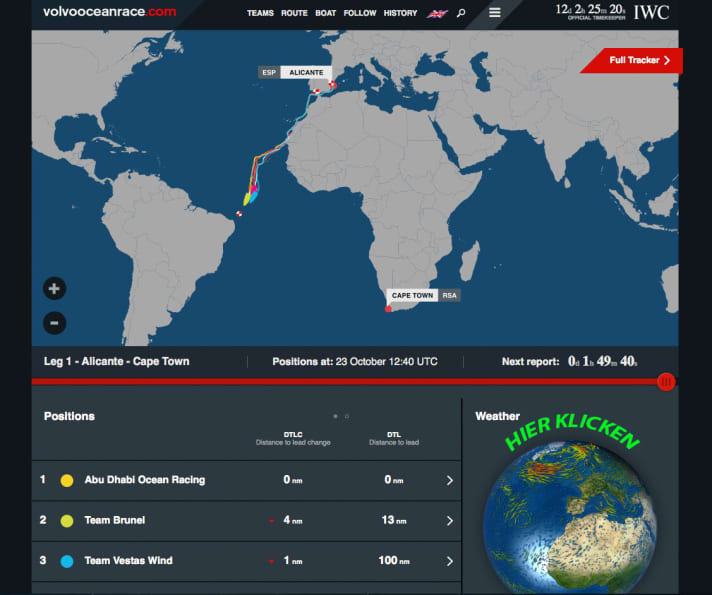Expand Team Brunel row chevron
The height and width of the screenshot is (595, 712).
pos(450,521)
